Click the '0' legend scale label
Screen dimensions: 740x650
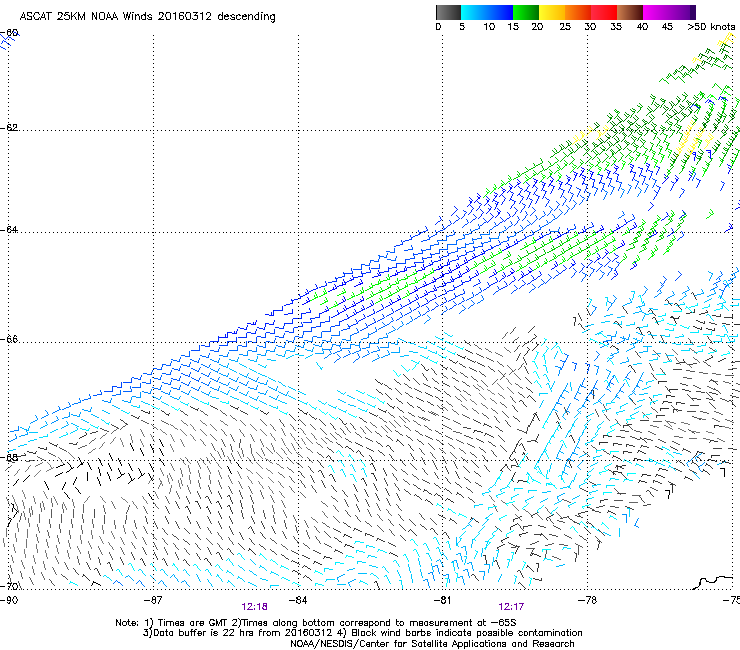pyautogui.click(x=438, y=27)
